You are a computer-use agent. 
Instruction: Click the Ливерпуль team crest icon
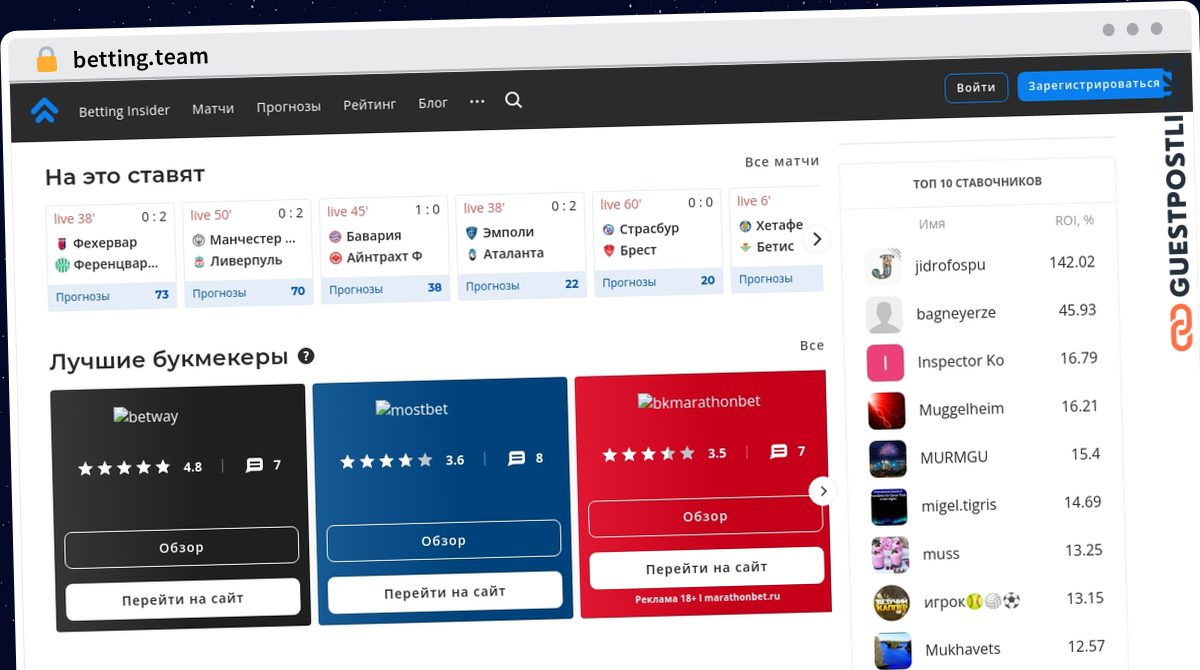point(198,261)
